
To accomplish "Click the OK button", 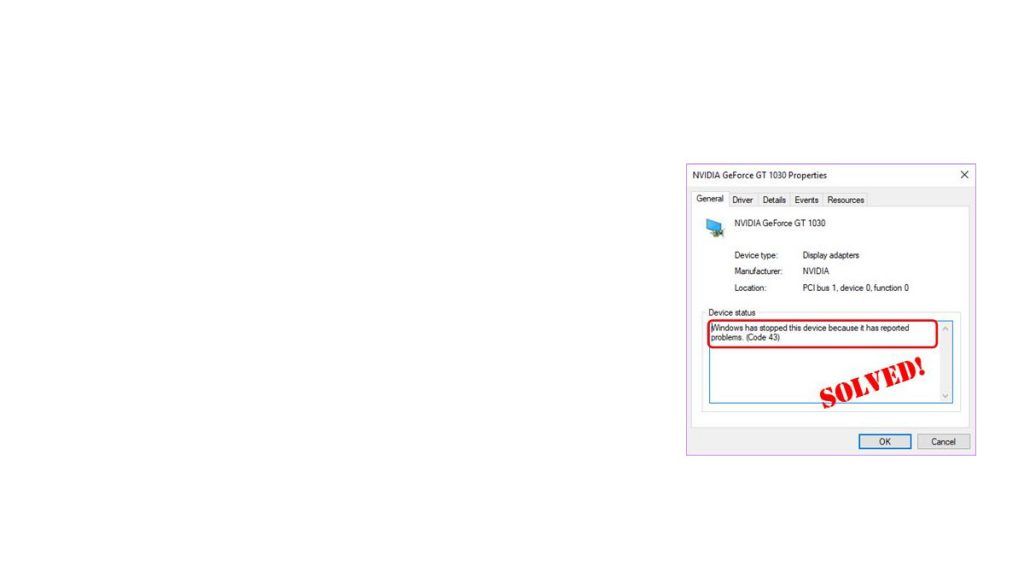I will (x=884, y=441).
